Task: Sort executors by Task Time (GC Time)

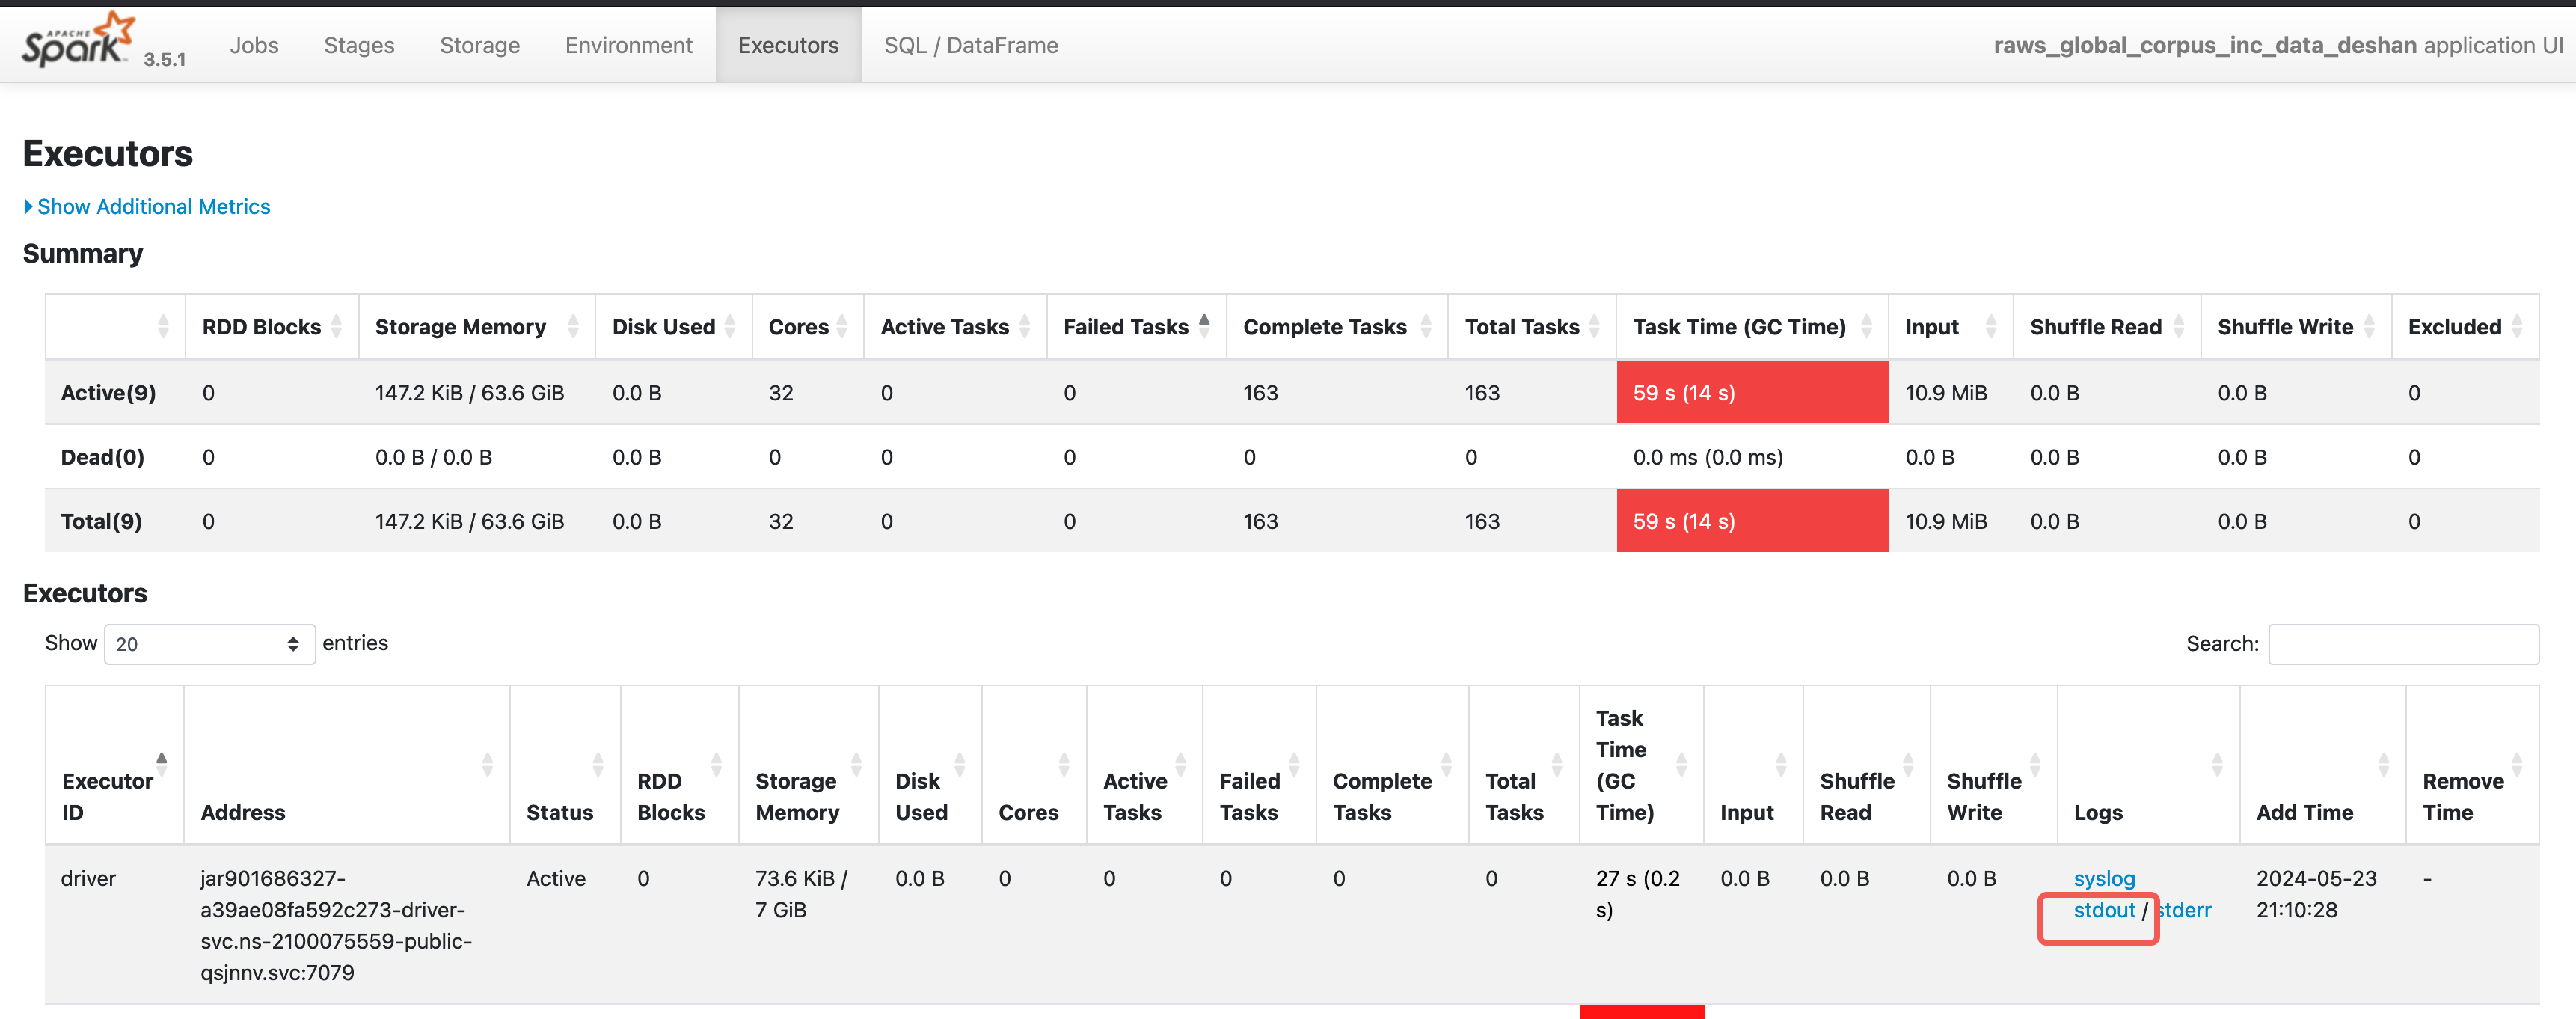Action: [1642, 765]
